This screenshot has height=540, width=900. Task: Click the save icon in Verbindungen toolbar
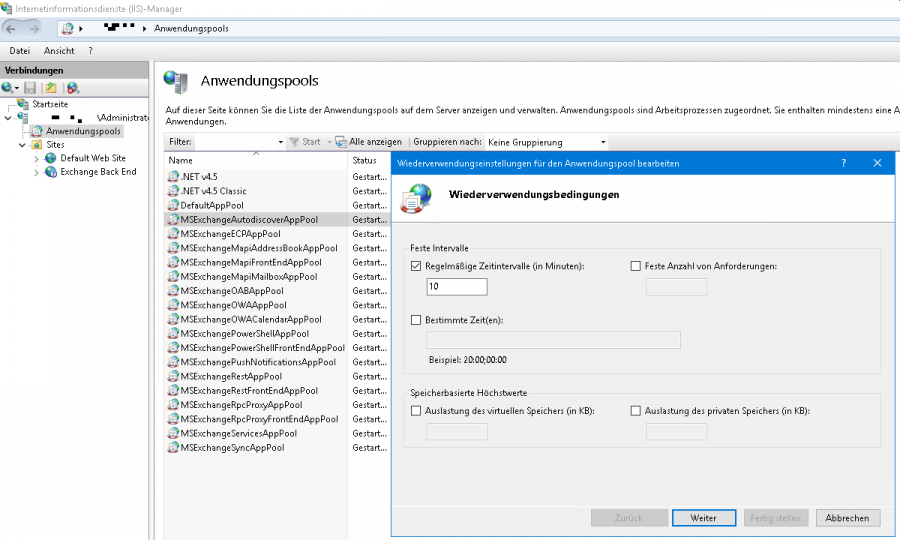(x=31, y=88)
